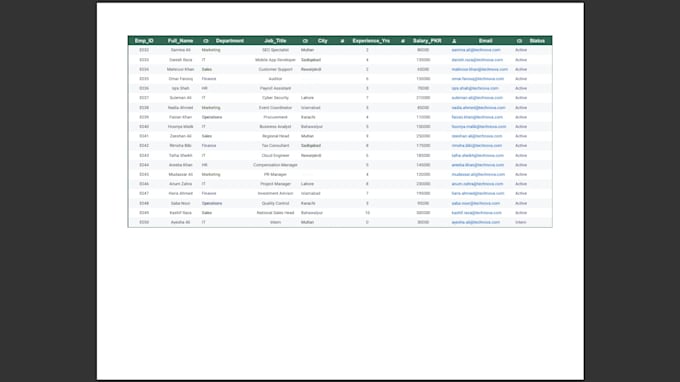Click the 'Tax Consultant' cell
680x382 pixels.
point(275,146)
